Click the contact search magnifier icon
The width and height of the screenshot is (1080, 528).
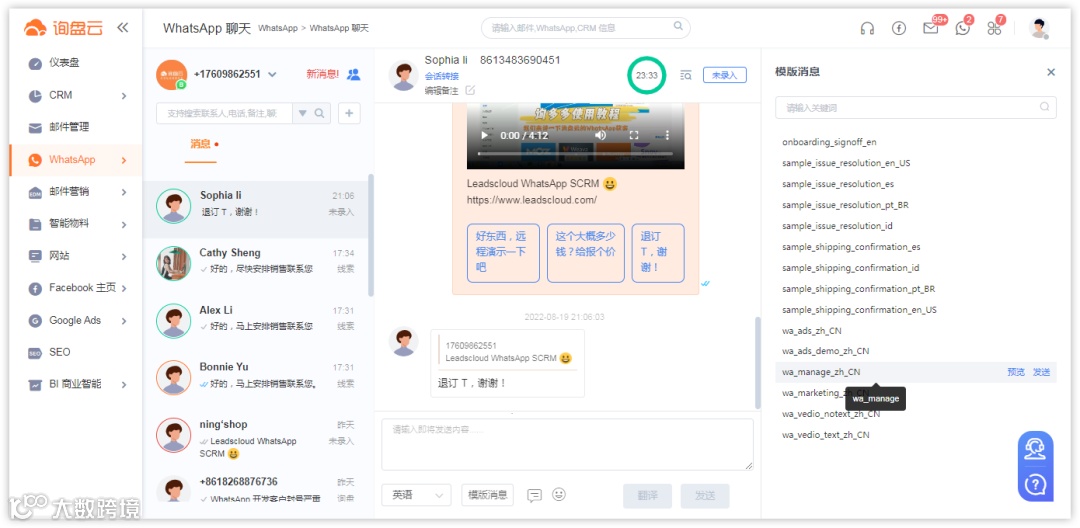[x=320, y=114]
